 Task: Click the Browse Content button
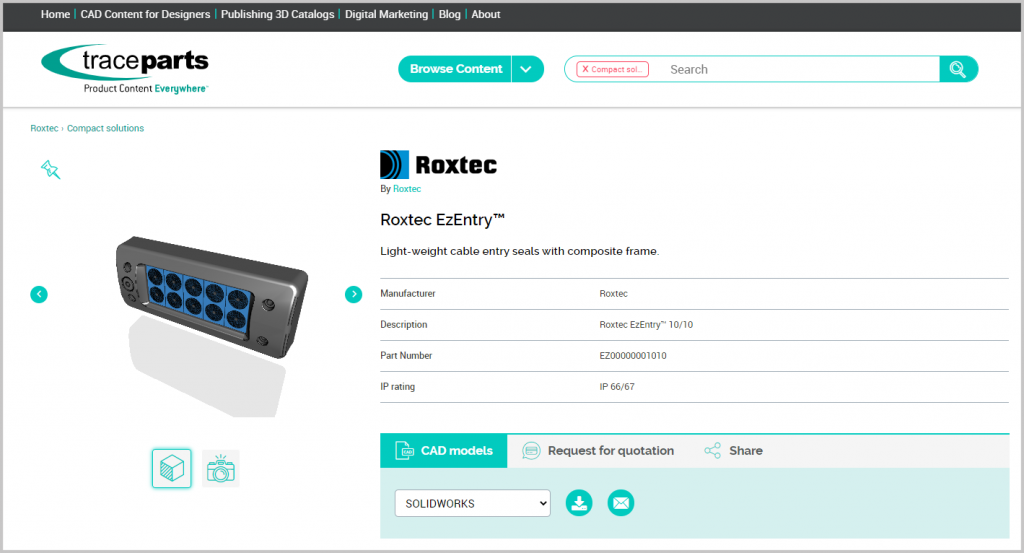click(456, 69)
